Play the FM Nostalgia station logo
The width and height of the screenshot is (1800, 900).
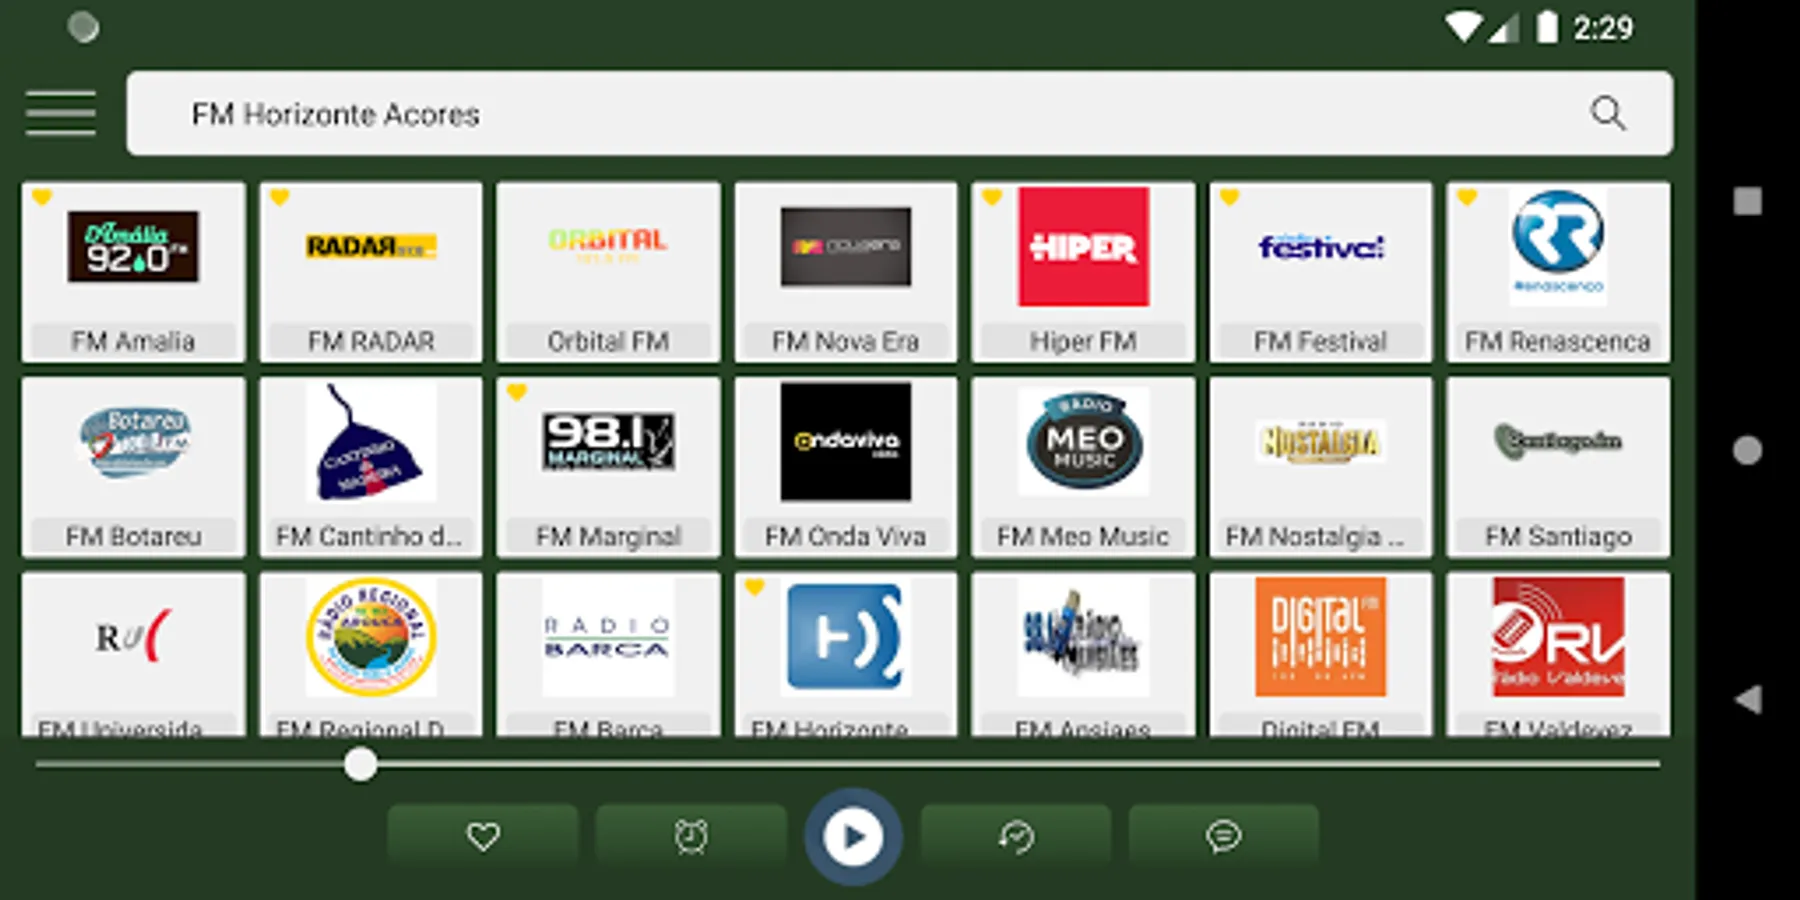coord(1321,441)
